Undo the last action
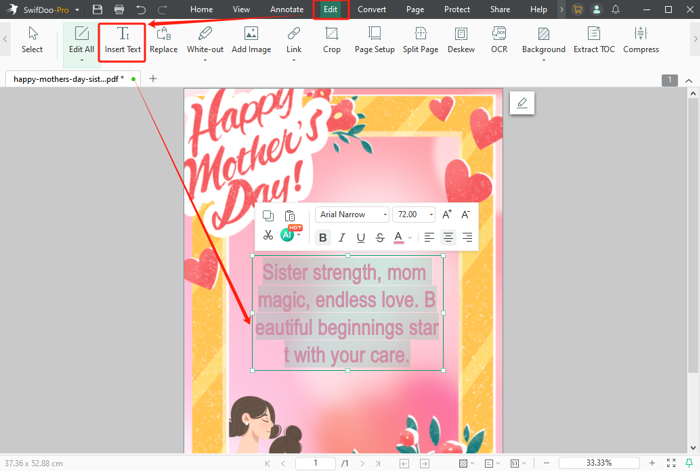700x471 pixels. coord(141,9)
